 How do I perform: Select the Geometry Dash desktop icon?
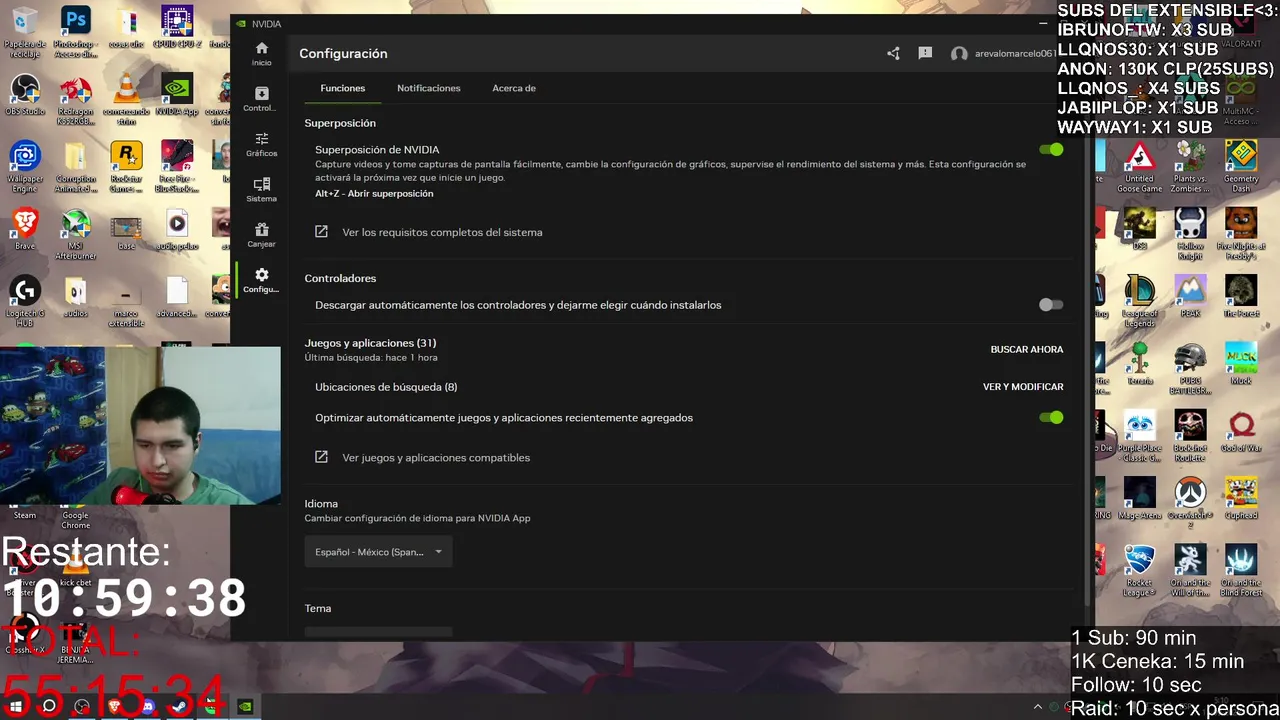tap(1241, 166)
